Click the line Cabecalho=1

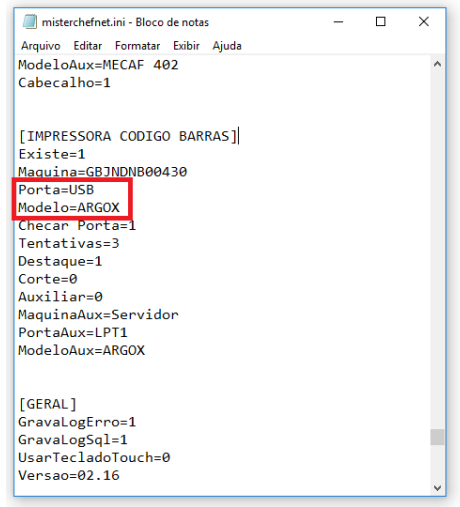[64, 83]
